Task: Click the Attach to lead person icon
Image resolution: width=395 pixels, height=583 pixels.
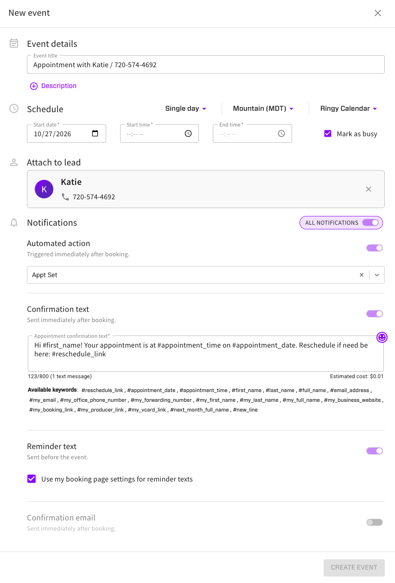Action: [x=14, y=162]
